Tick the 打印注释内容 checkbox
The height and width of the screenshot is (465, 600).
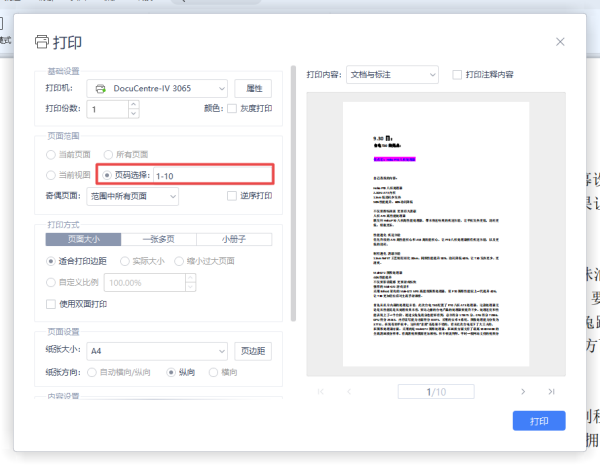point(457,75)
